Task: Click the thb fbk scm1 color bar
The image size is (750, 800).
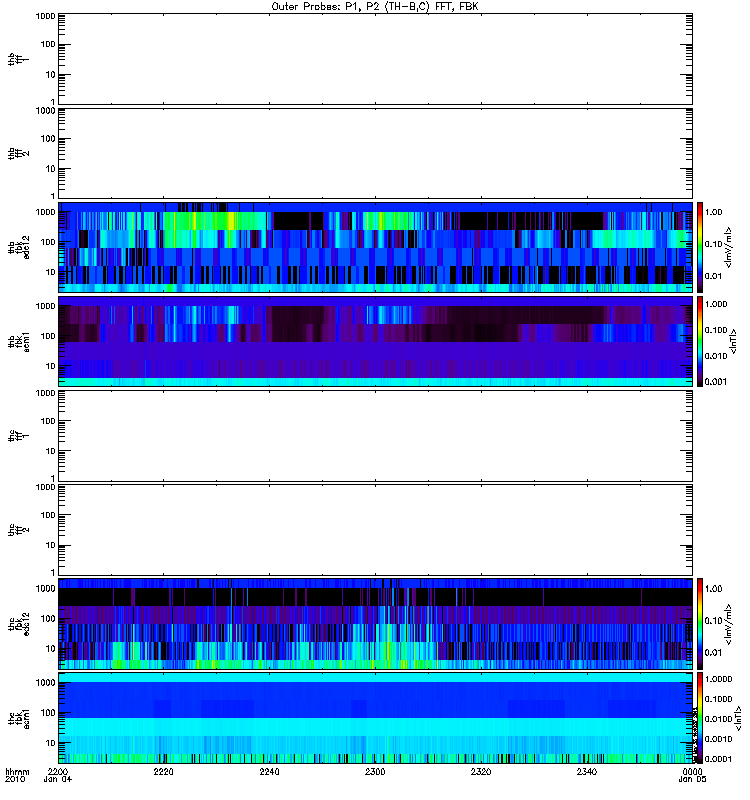Action: point(700,341)
